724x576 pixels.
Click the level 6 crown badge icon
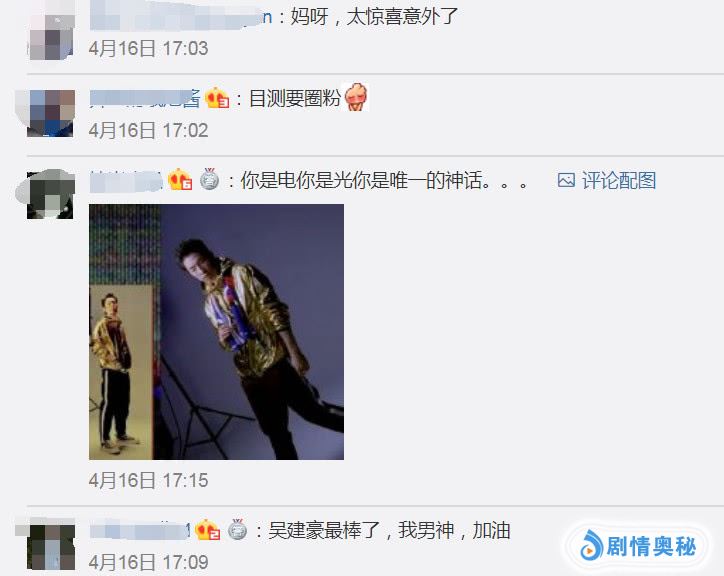(x=180, y=180)
